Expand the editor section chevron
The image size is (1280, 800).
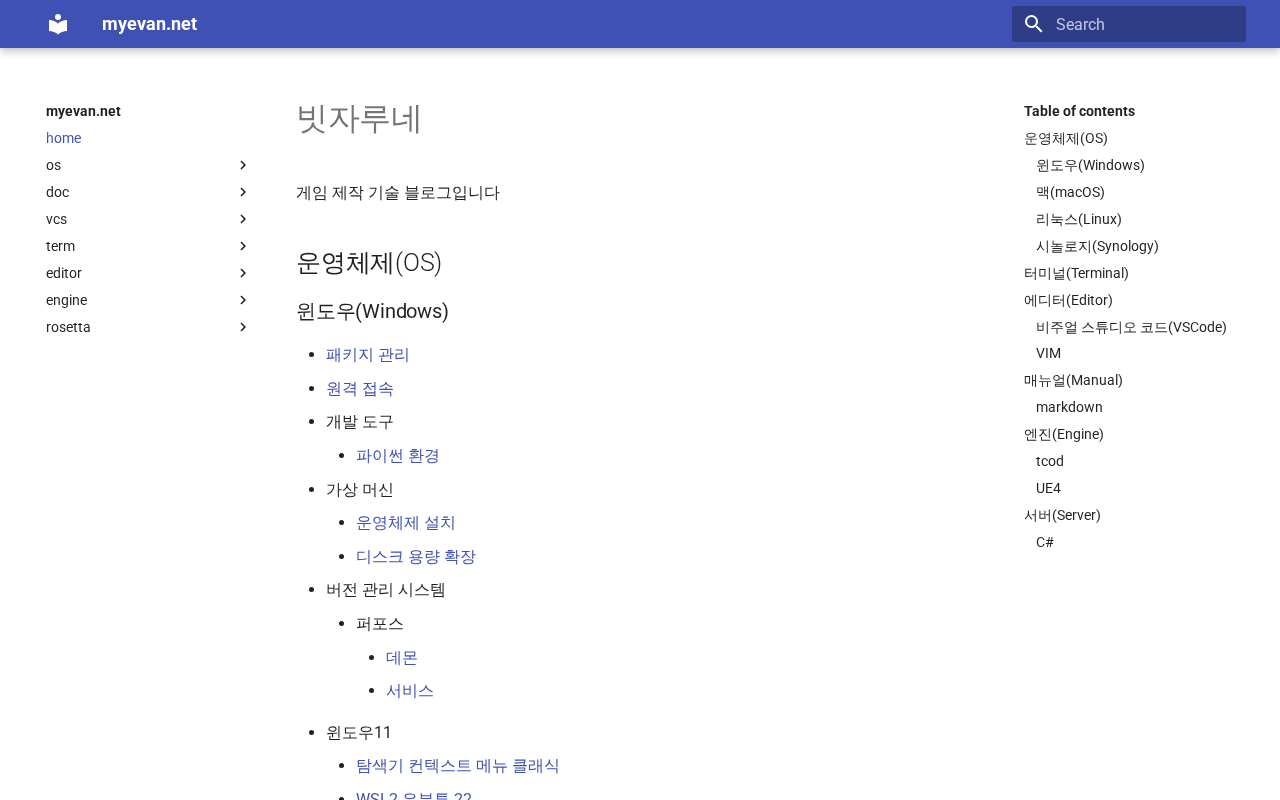pyautogui.click(x=243, y=273)
